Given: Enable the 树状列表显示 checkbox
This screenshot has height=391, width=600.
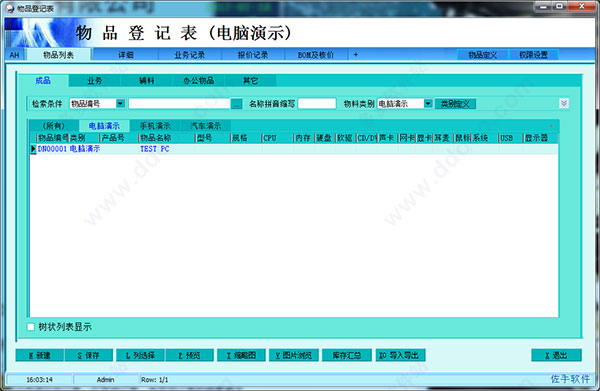Looking at the screenshot, I should pyautogui.click(x=31, y=327).
